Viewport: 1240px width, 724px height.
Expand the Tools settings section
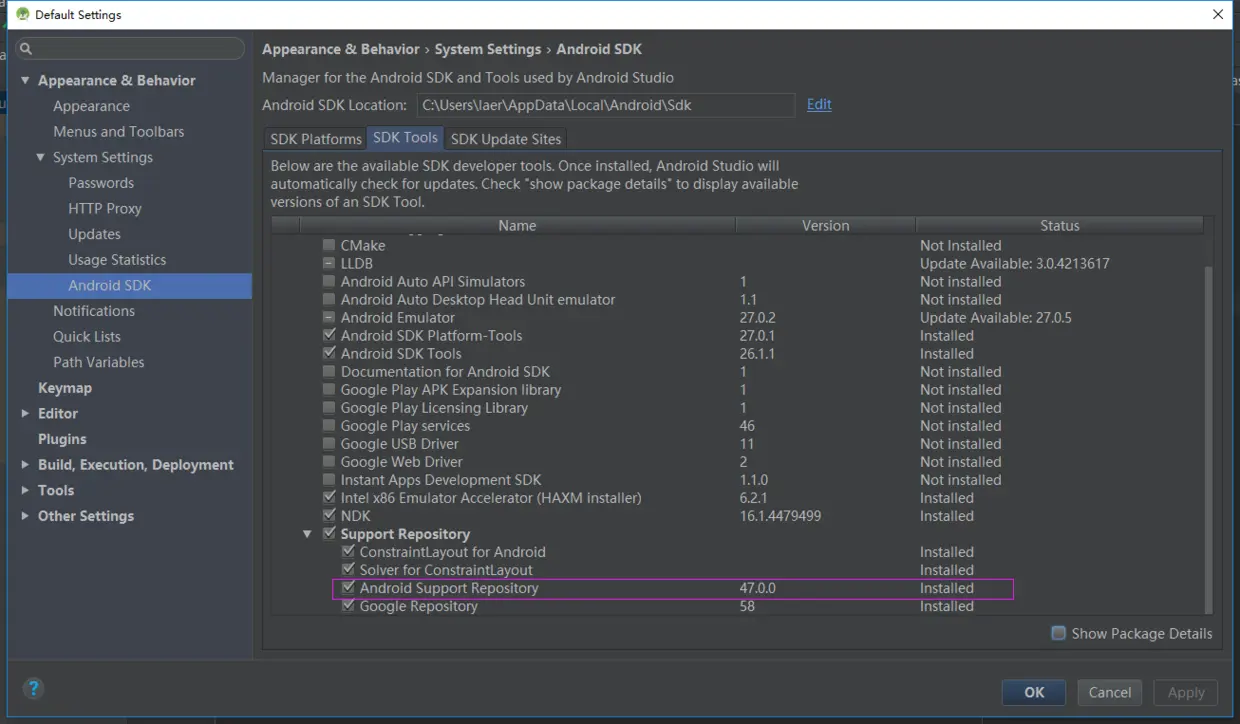[25, 490]
